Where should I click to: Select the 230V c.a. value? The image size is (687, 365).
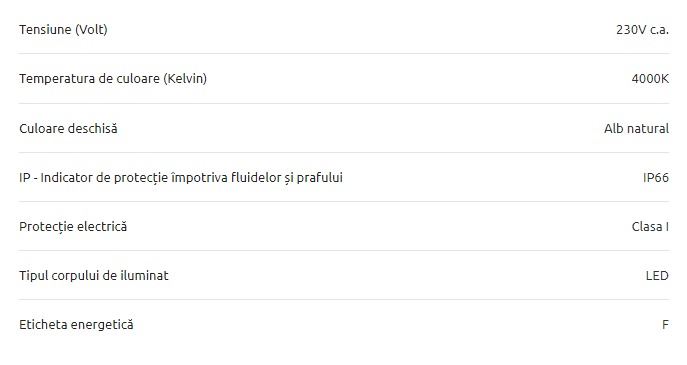642,30
